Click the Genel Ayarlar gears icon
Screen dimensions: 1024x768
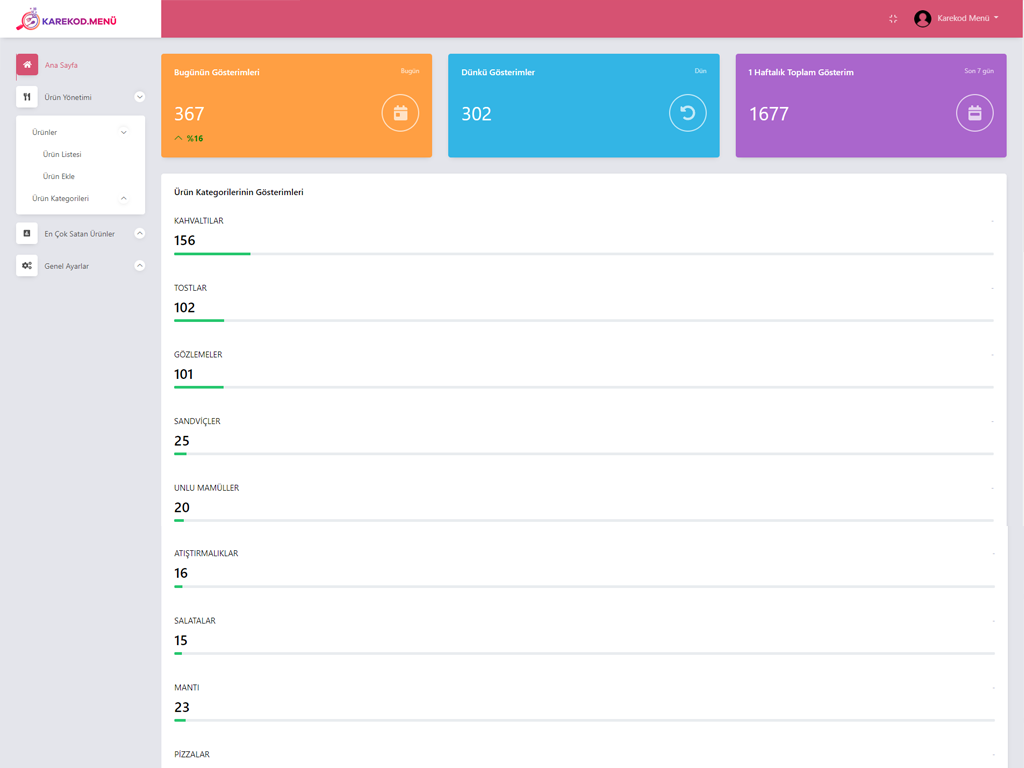click(27, 265)
